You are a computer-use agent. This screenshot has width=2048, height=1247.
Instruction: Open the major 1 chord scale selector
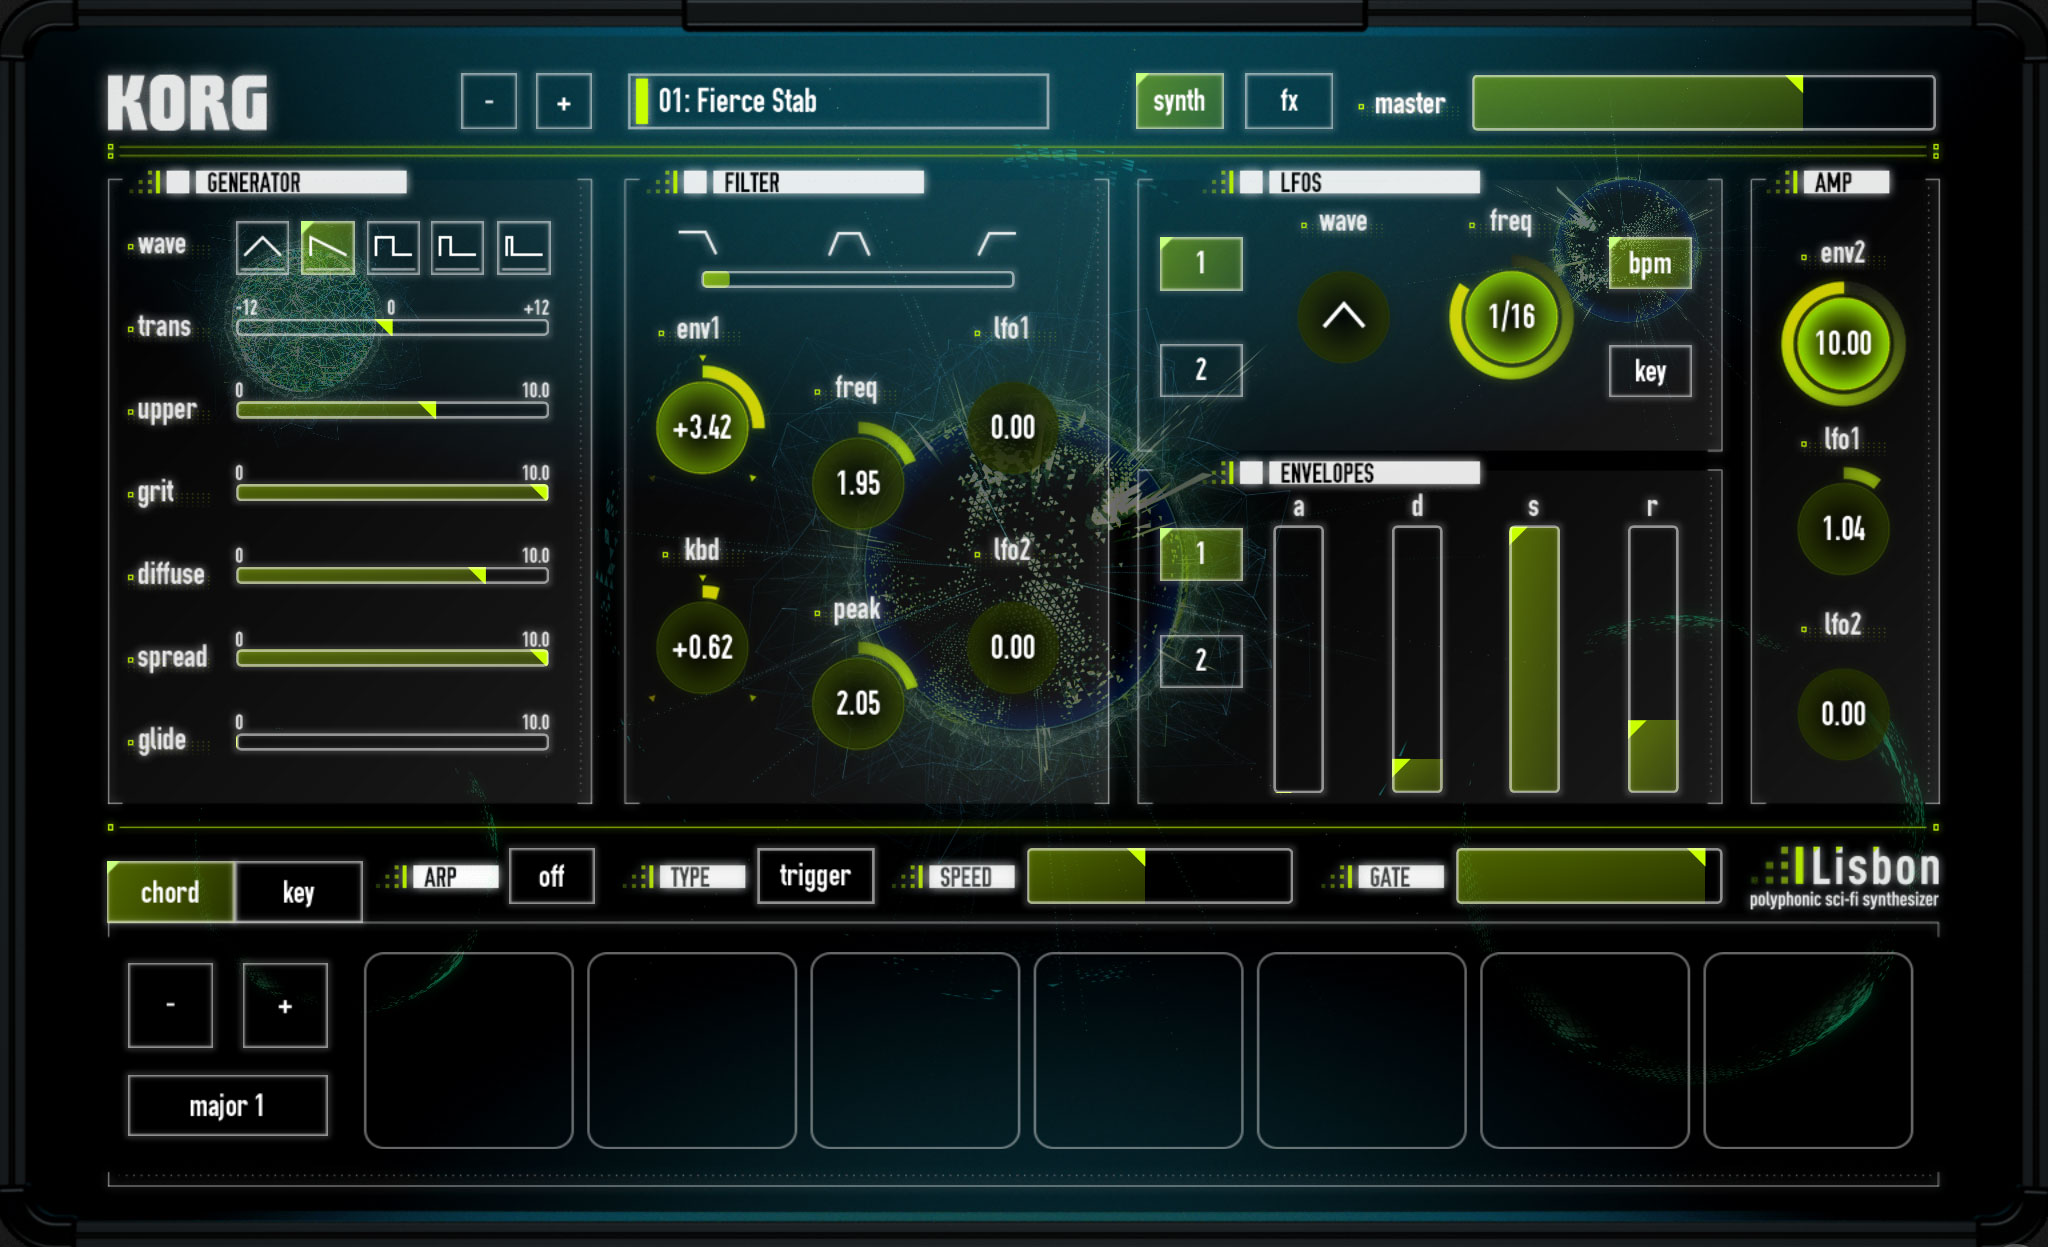tap(227, 1105)
